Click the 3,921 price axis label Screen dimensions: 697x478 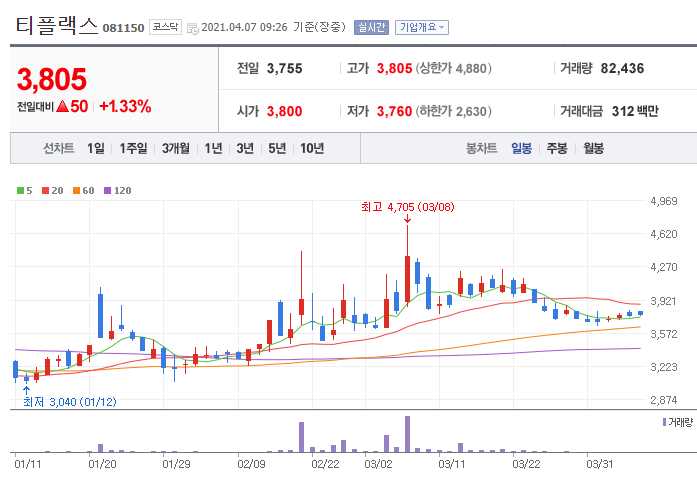(x=664, y=301)
